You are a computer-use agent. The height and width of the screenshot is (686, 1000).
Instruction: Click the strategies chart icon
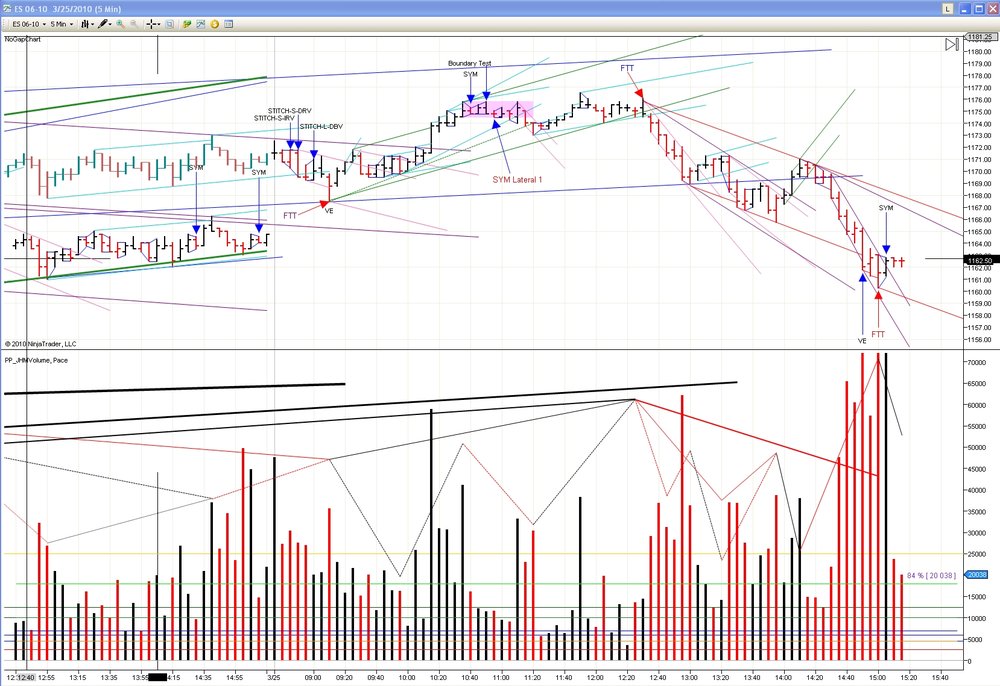tap(201, 24)
